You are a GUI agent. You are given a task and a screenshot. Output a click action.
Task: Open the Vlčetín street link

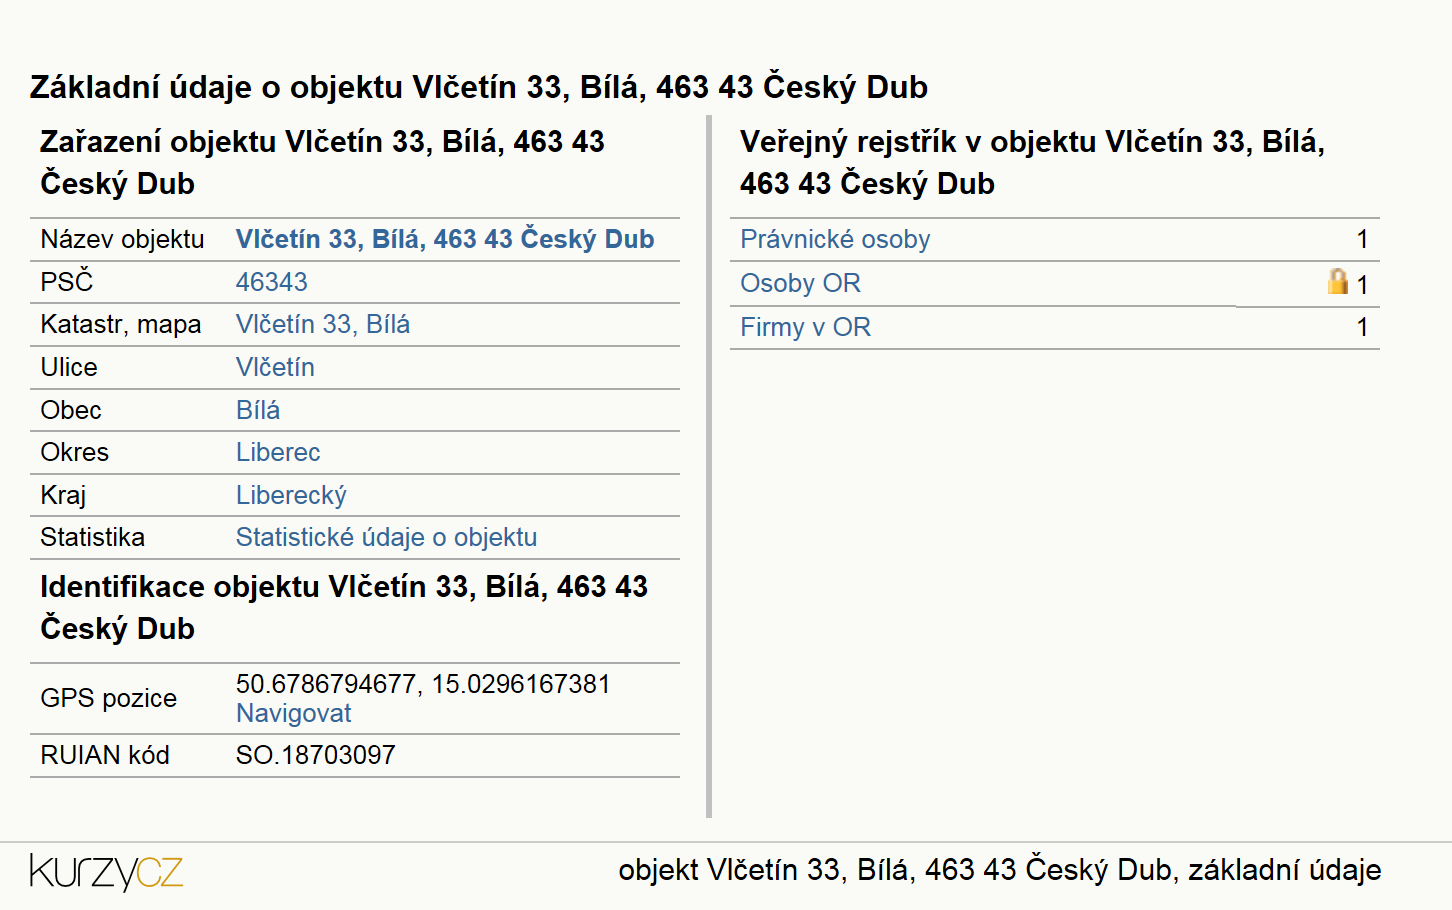(x=275, y=367)
